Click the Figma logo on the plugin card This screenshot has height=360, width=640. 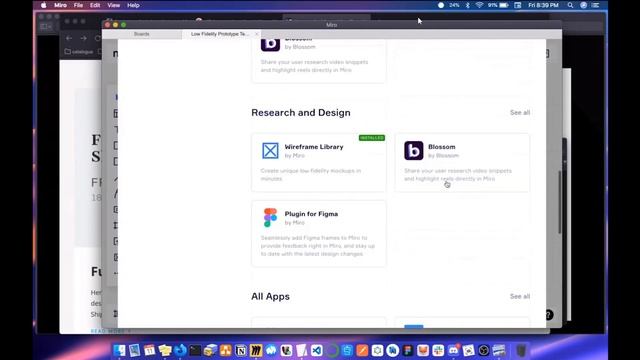pyautogui.click(x=270, y=218)
